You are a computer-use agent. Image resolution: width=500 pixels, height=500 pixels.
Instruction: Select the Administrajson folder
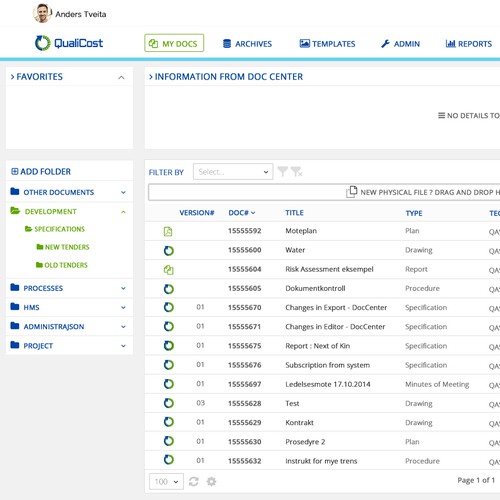47,326
